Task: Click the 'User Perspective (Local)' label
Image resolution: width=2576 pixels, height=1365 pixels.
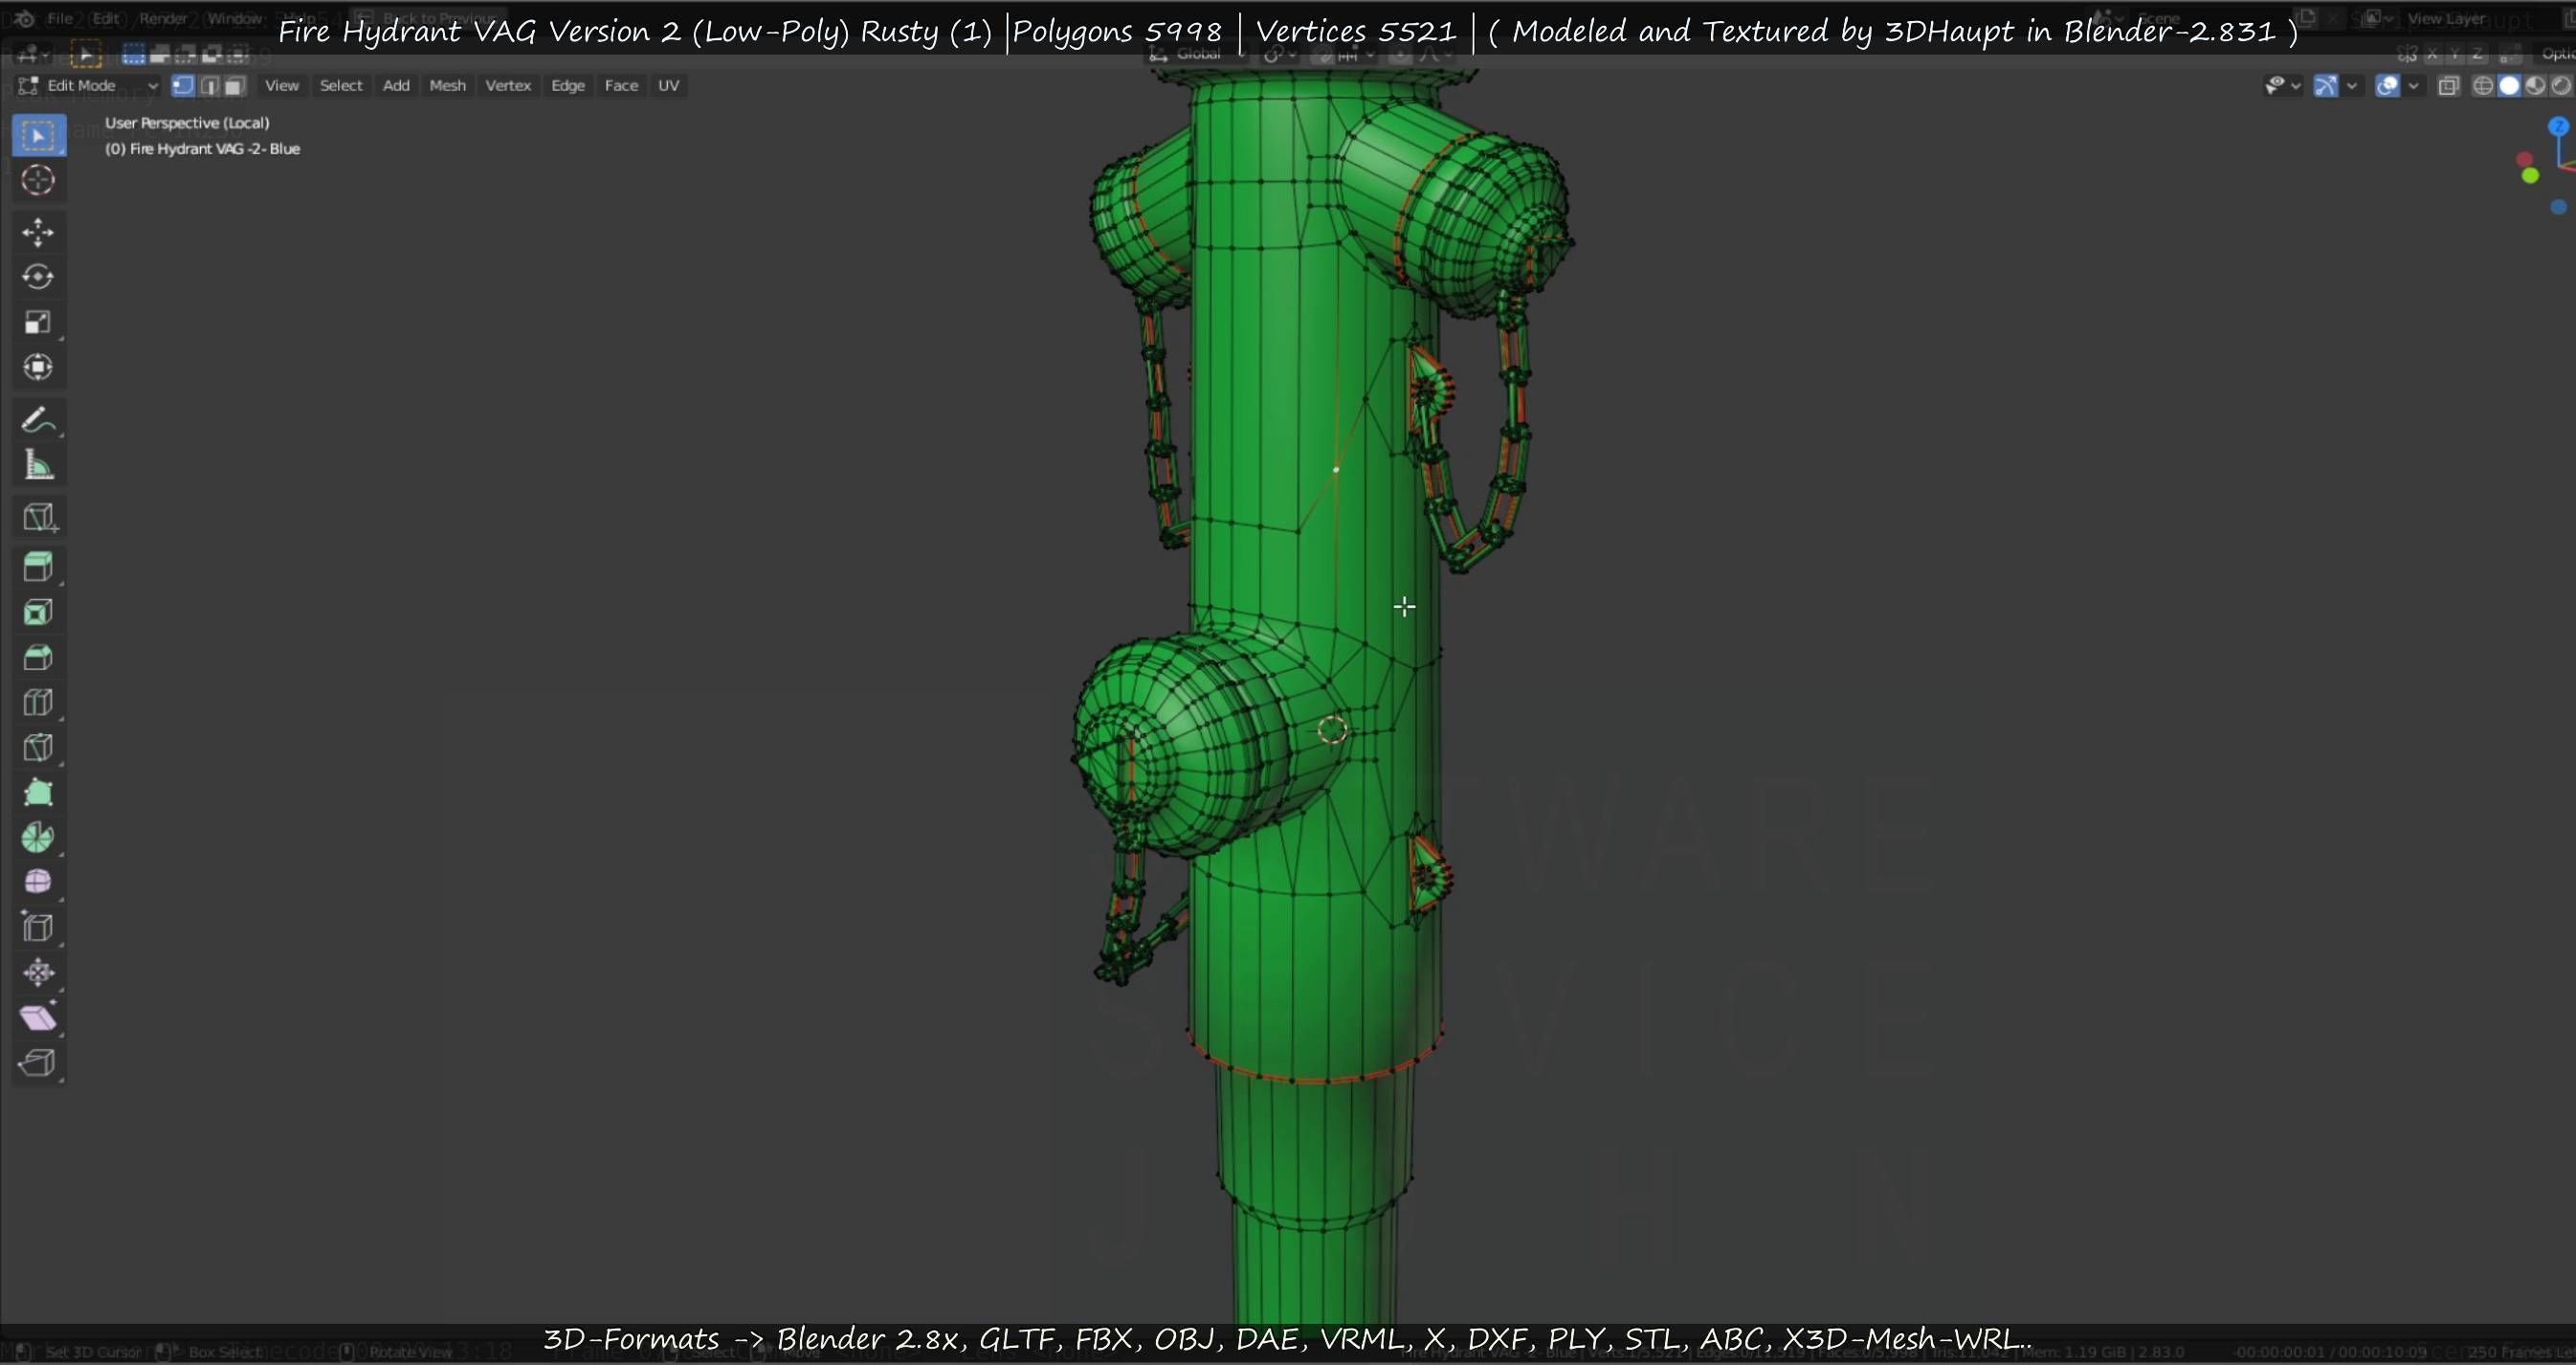Action: pos(187,123)
